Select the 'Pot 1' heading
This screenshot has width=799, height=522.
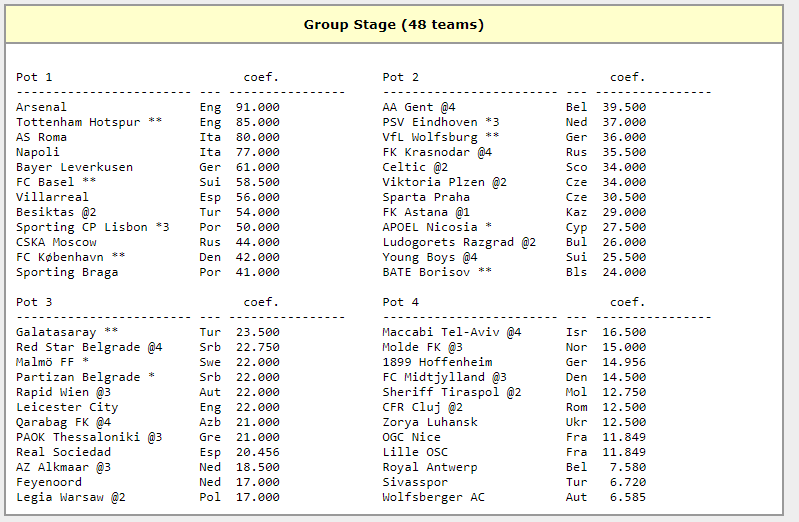pyautogui.click(x=34, y=77)
